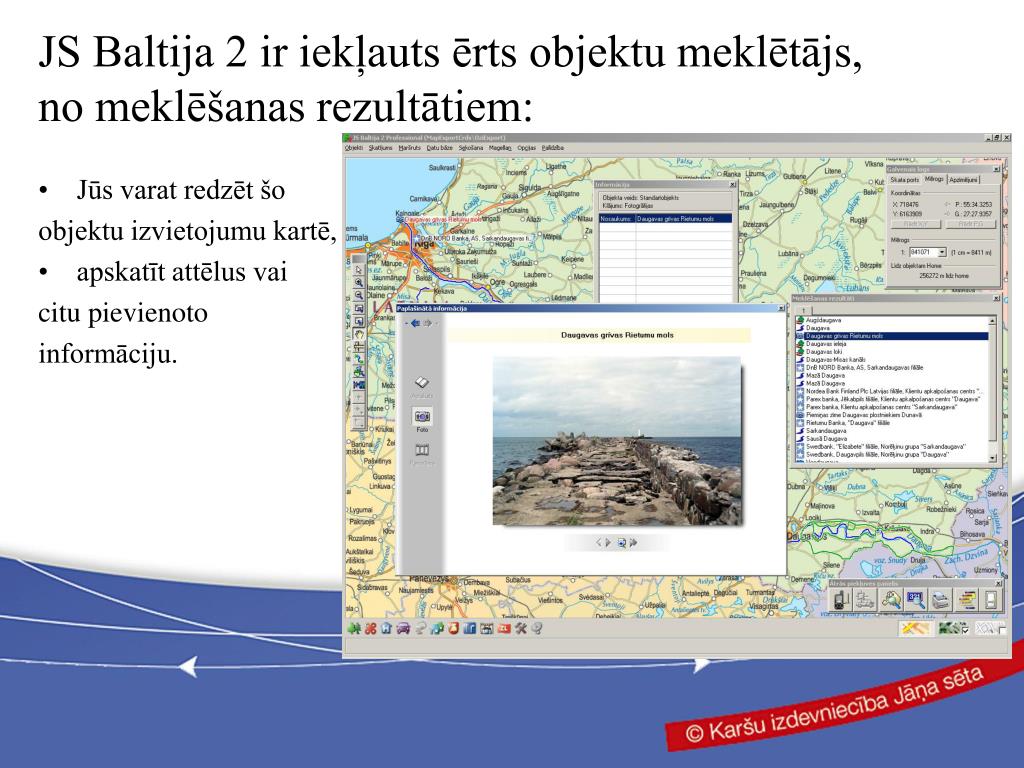Select the Foto camera icon

(423, 417)
